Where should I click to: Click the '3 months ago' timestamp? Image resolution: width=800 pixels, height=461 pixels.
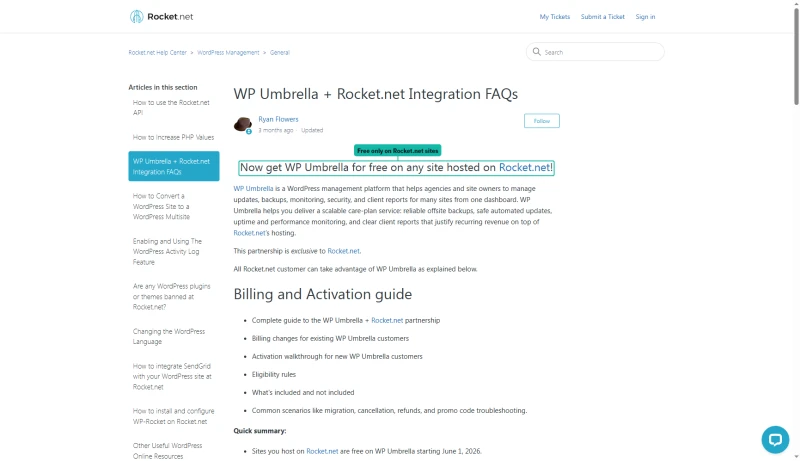point(276,131)
